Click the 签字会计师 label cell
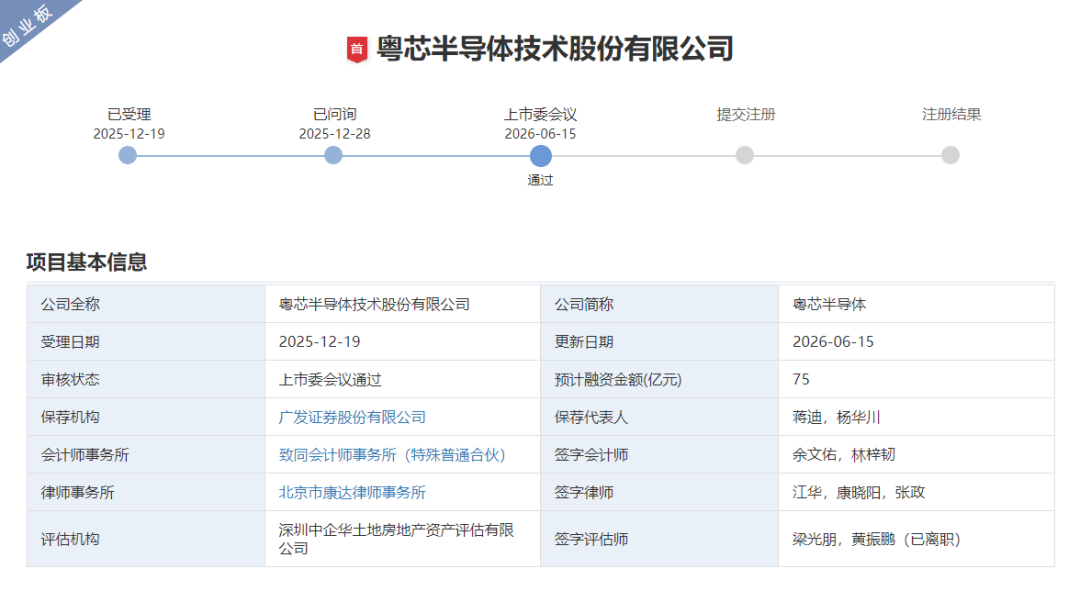 click(x=660, y=455)
